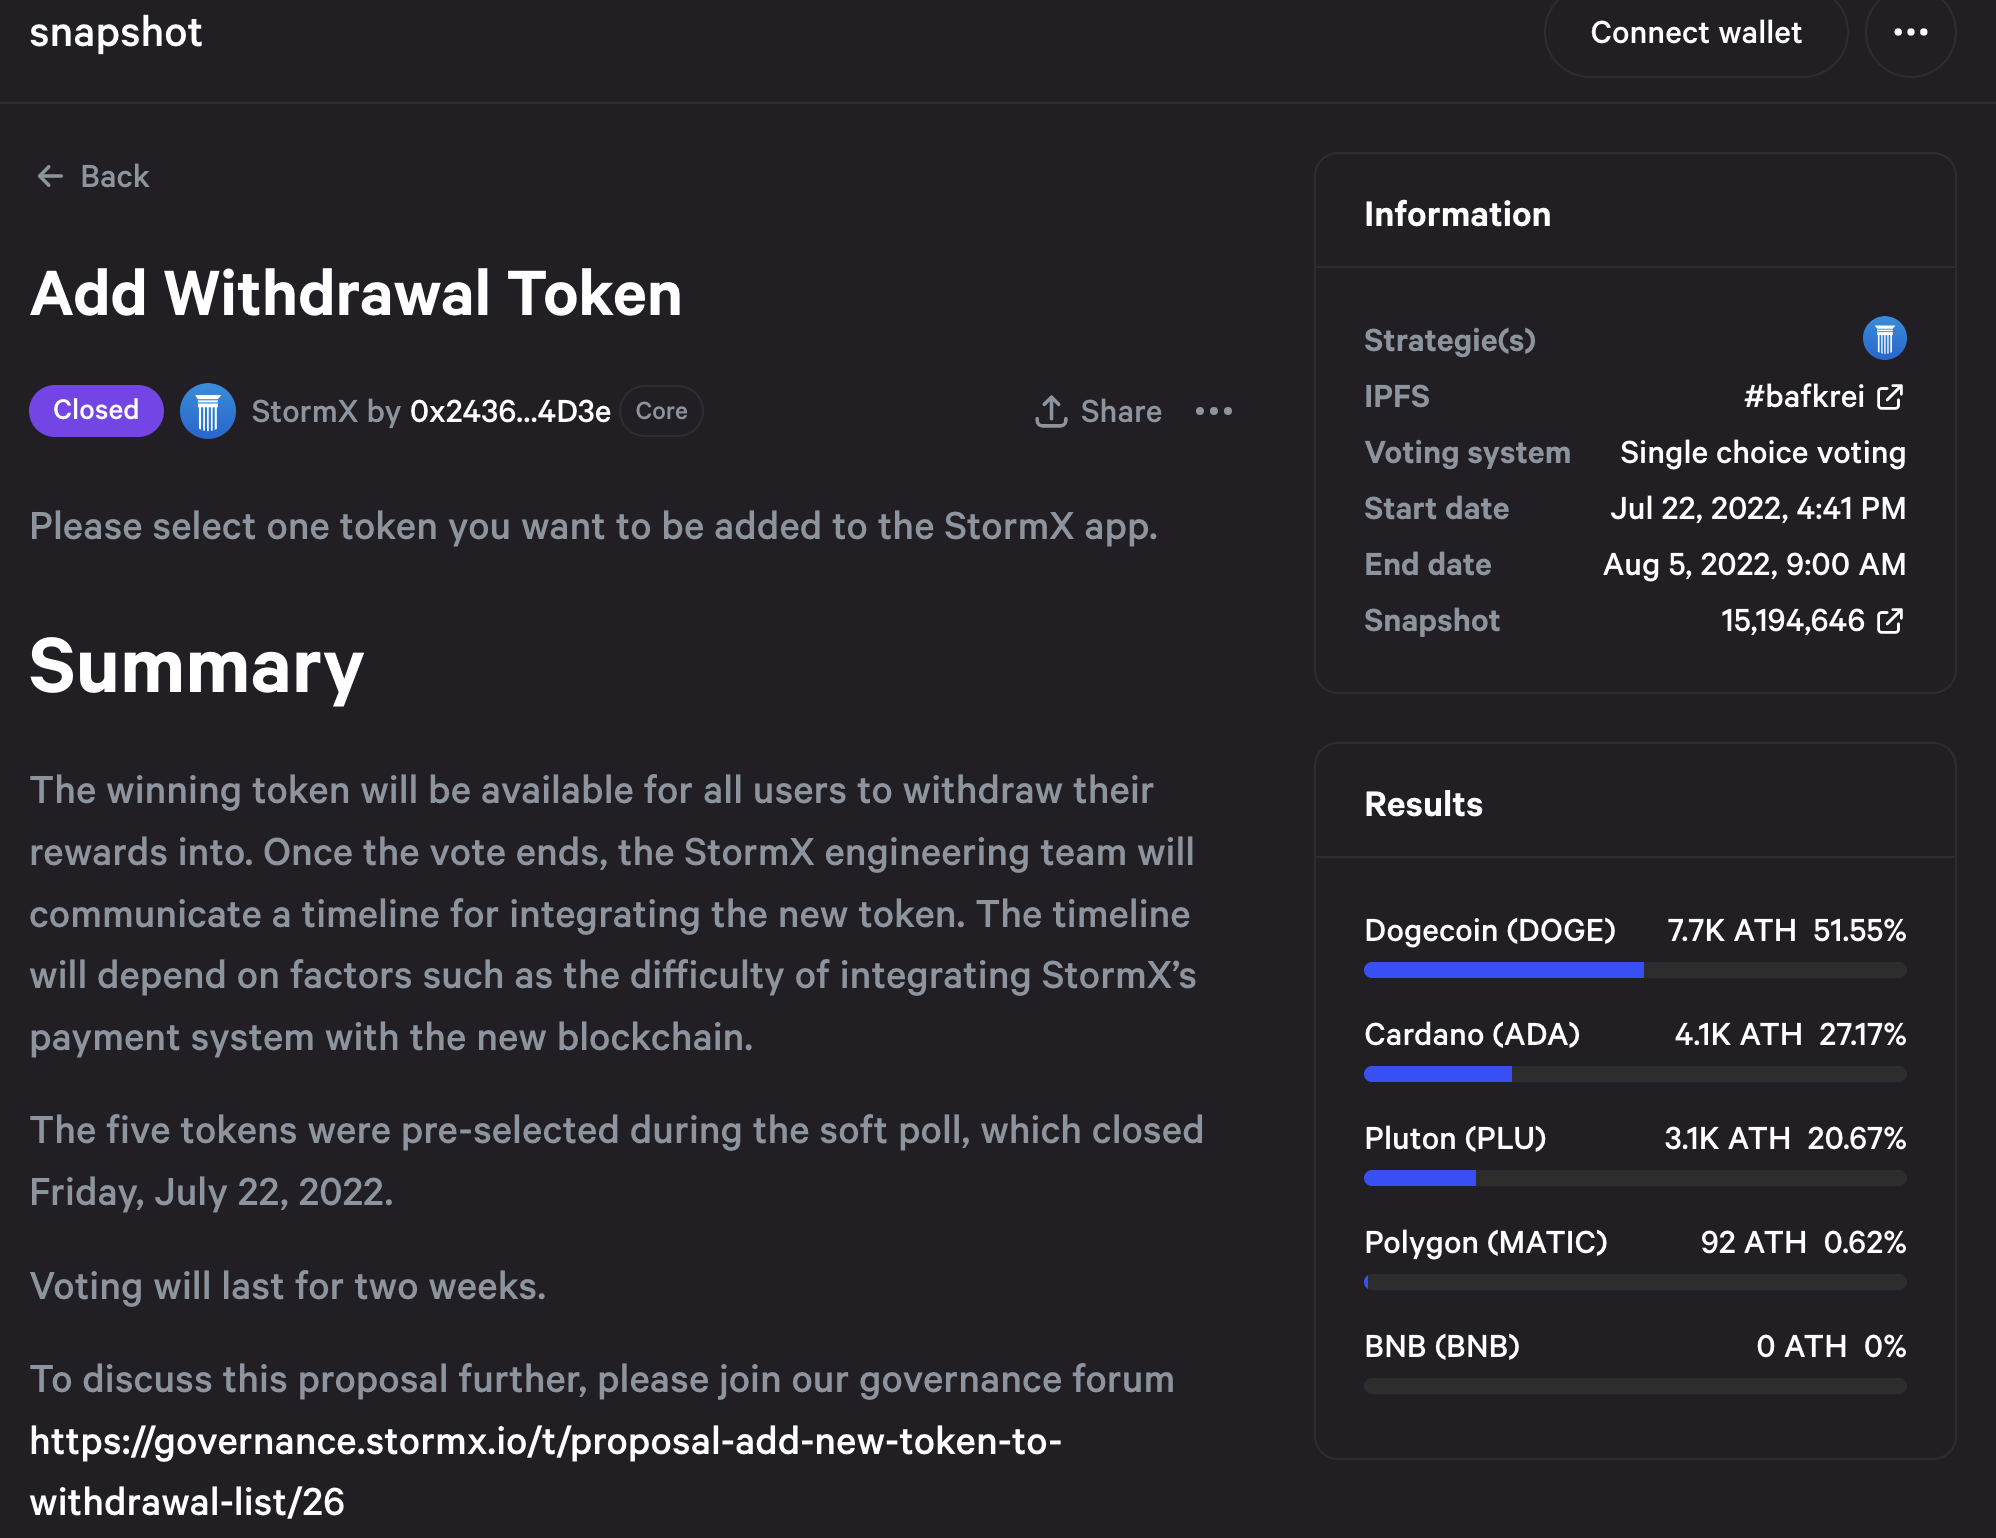Click the 3.1K ATH 20.67% value
Image resolution: width=1996 pixels, height=1538 pixels.
point(1785,1139)
